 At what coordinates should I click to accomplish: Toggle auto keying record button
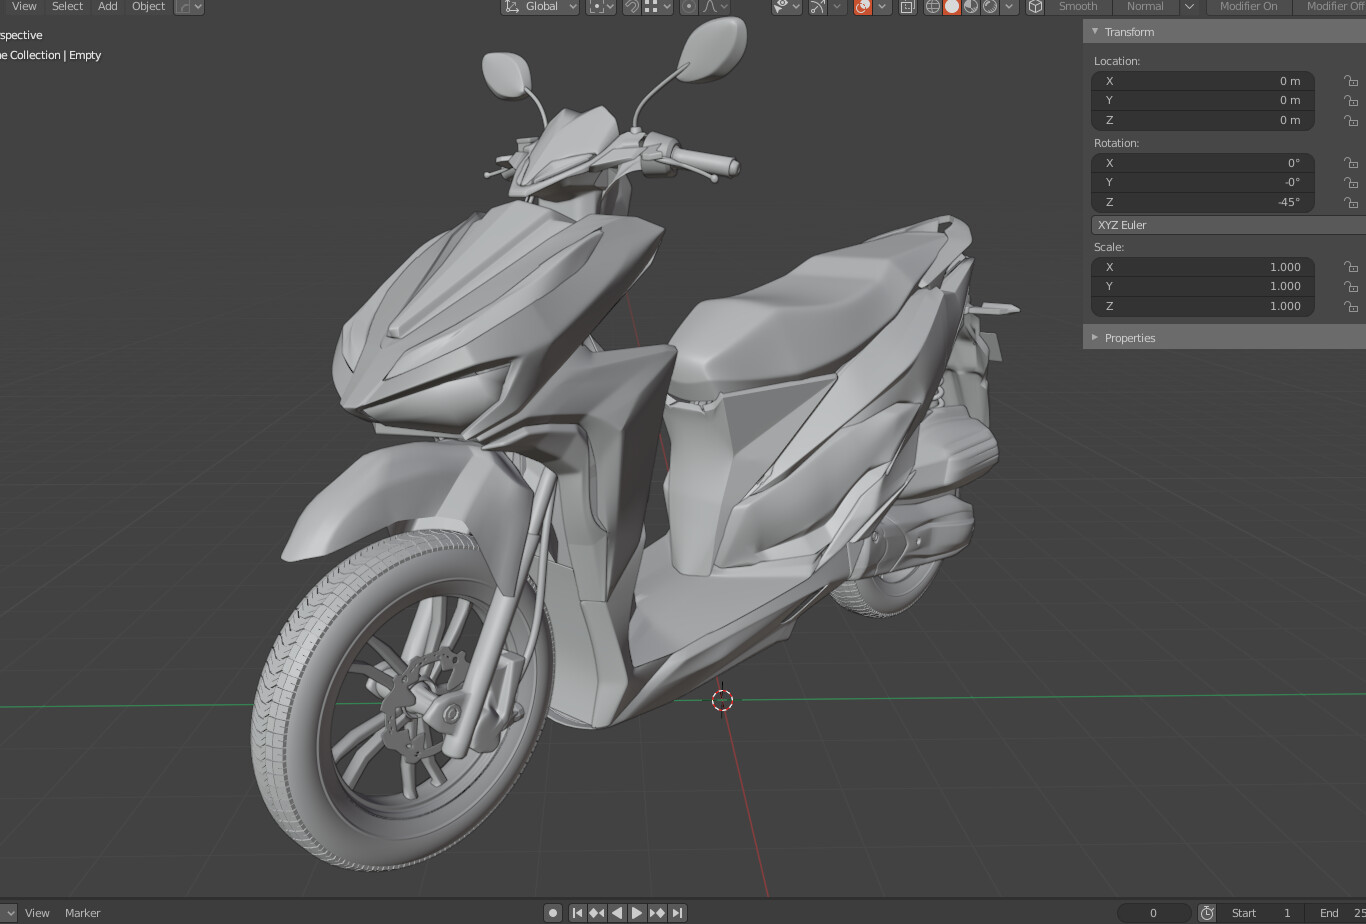pos(553,912)
